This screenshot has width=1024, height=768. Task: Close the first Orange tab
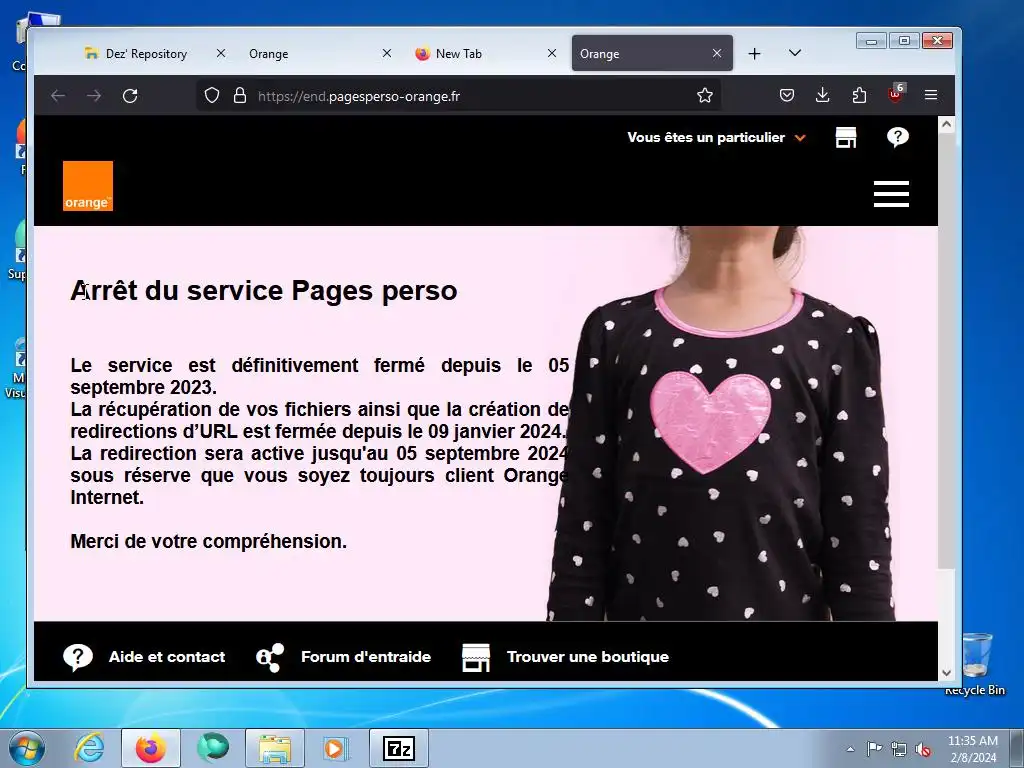coord(387,54)
